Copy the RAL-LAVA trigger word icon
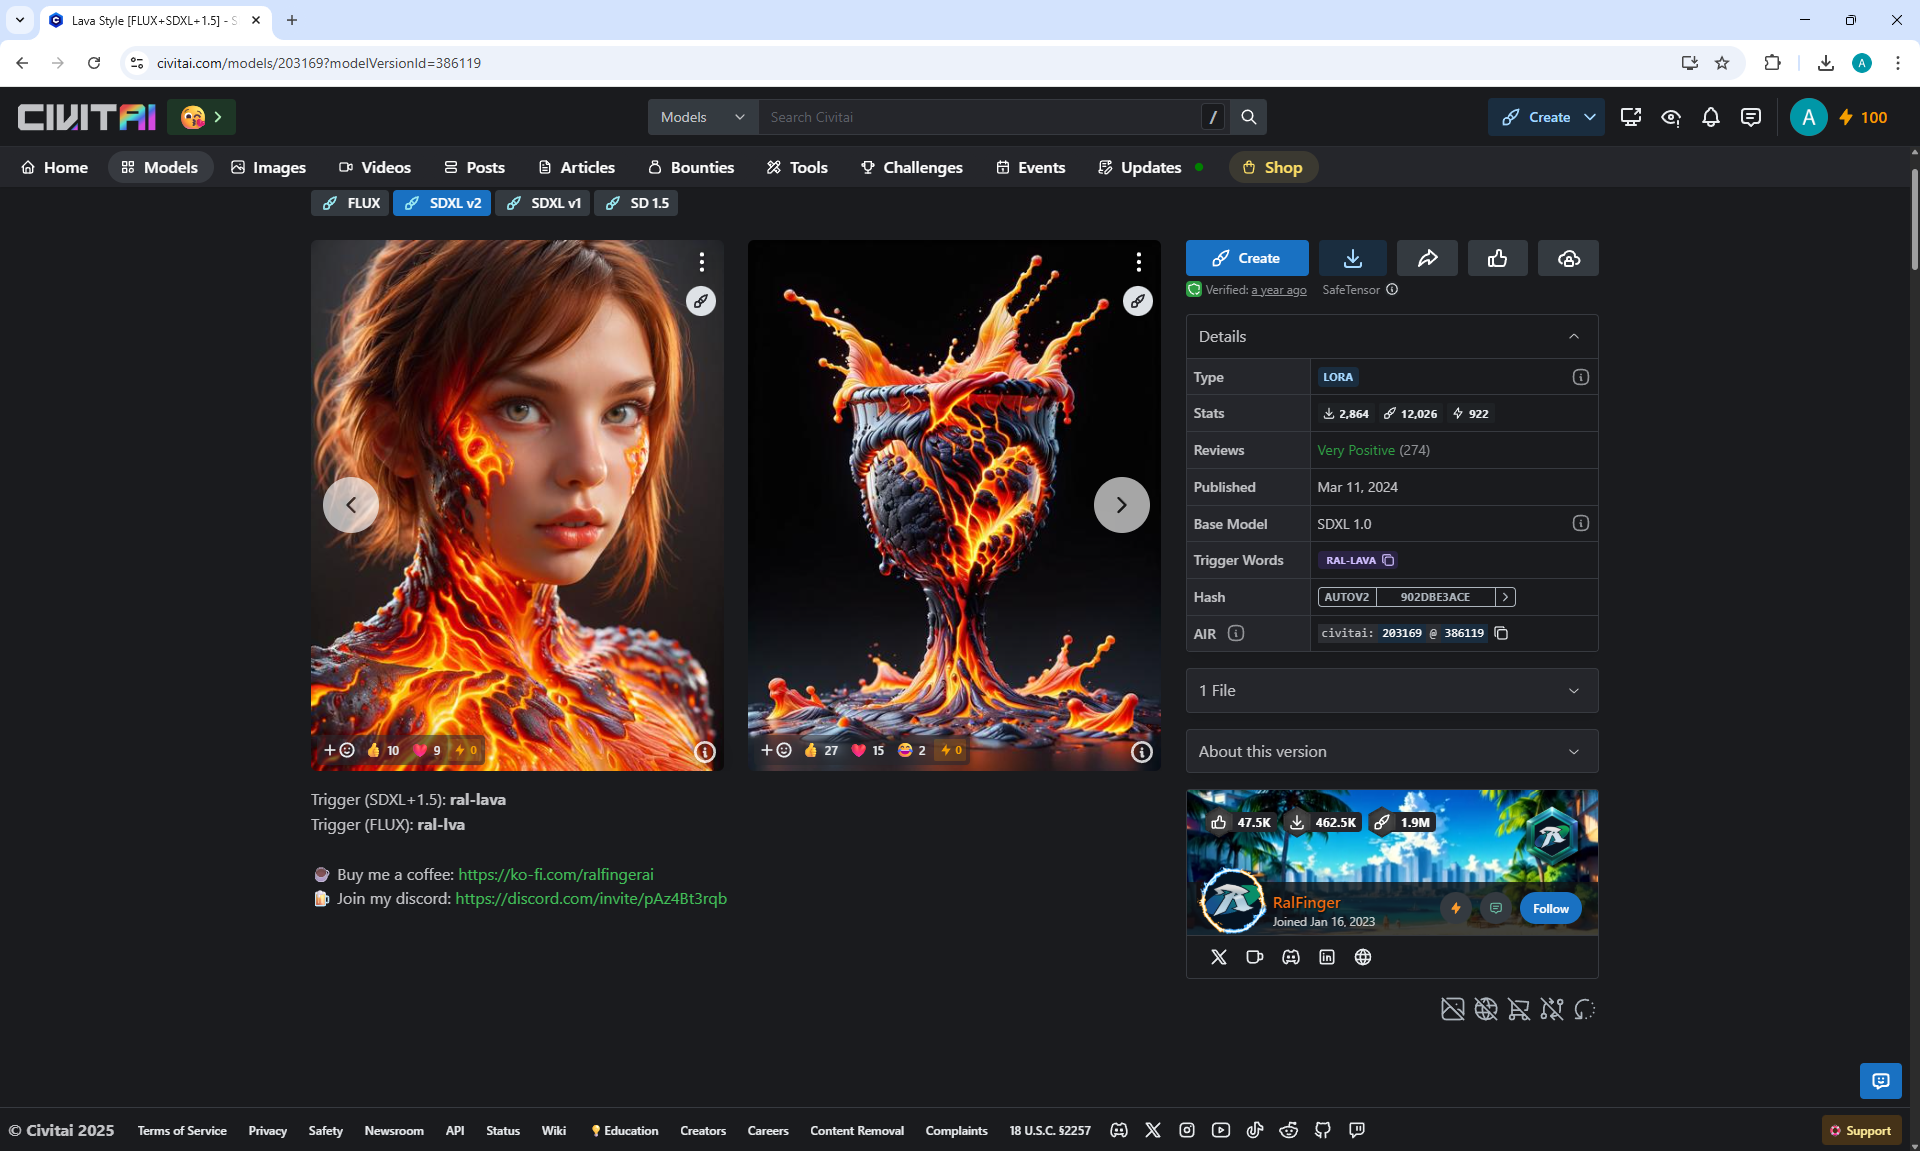The height and width of the screenshot is (1151, 1920). [x=1388, y=560]
